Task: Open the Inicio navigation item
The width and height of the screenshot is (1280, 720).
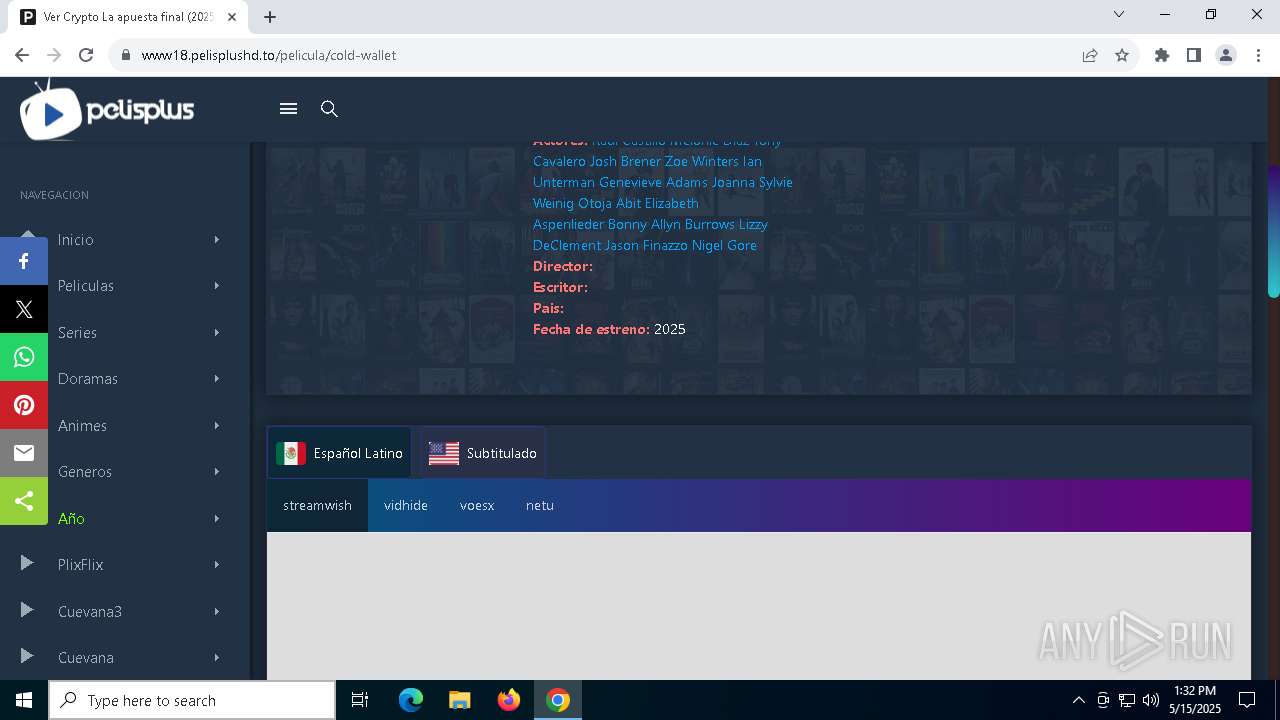Action: click(76, 240)
